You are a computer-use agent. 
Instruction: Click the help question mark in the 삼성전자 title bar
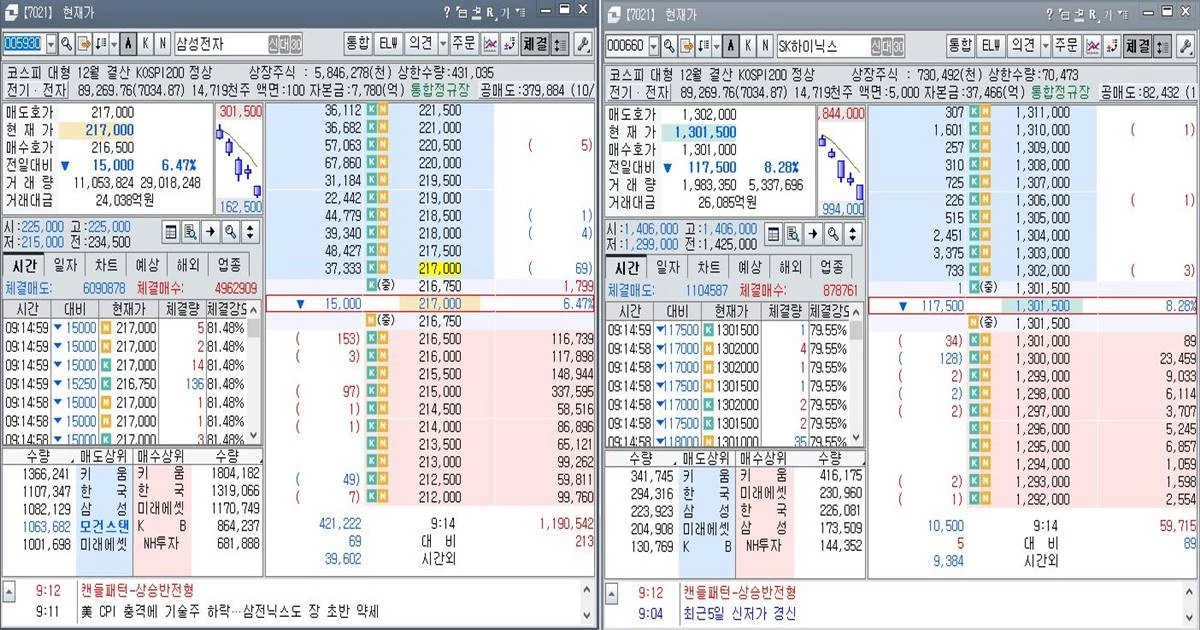(447, 11)
